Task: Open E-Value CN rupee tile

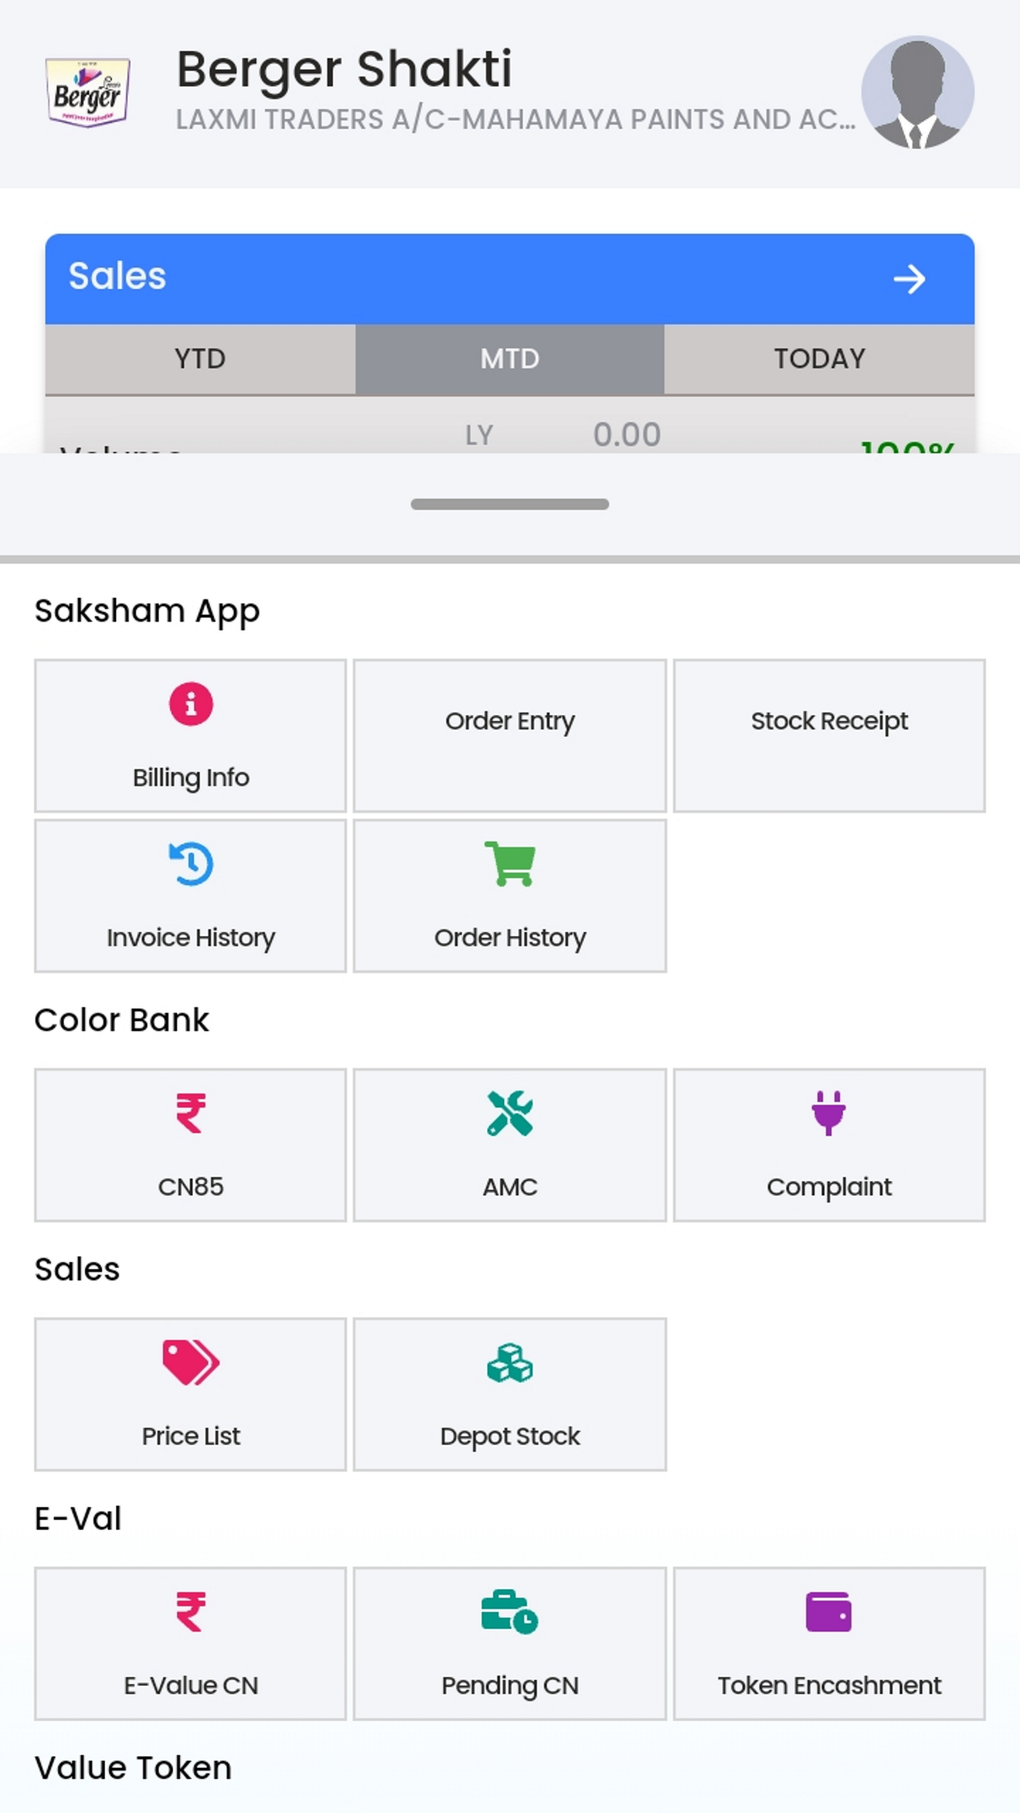Action: point(190,1642)
